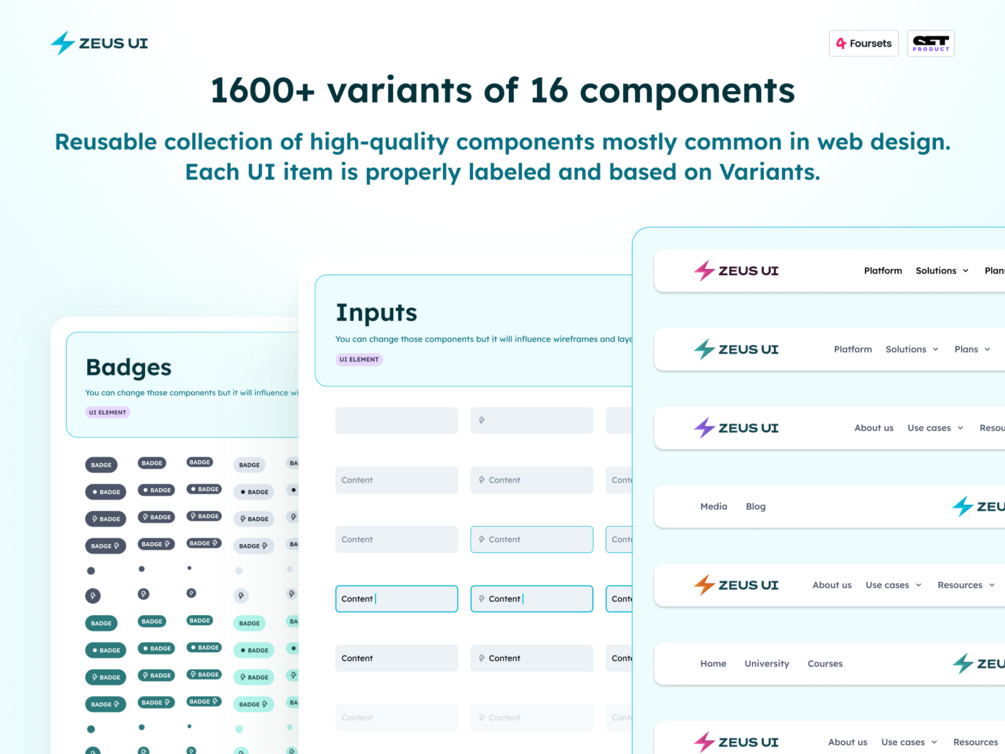Image resolution: width=1005 pixels, height=754 pixels.
Task: Click light grey BADGE pill with leading dot
Action: tap(254, 492)
